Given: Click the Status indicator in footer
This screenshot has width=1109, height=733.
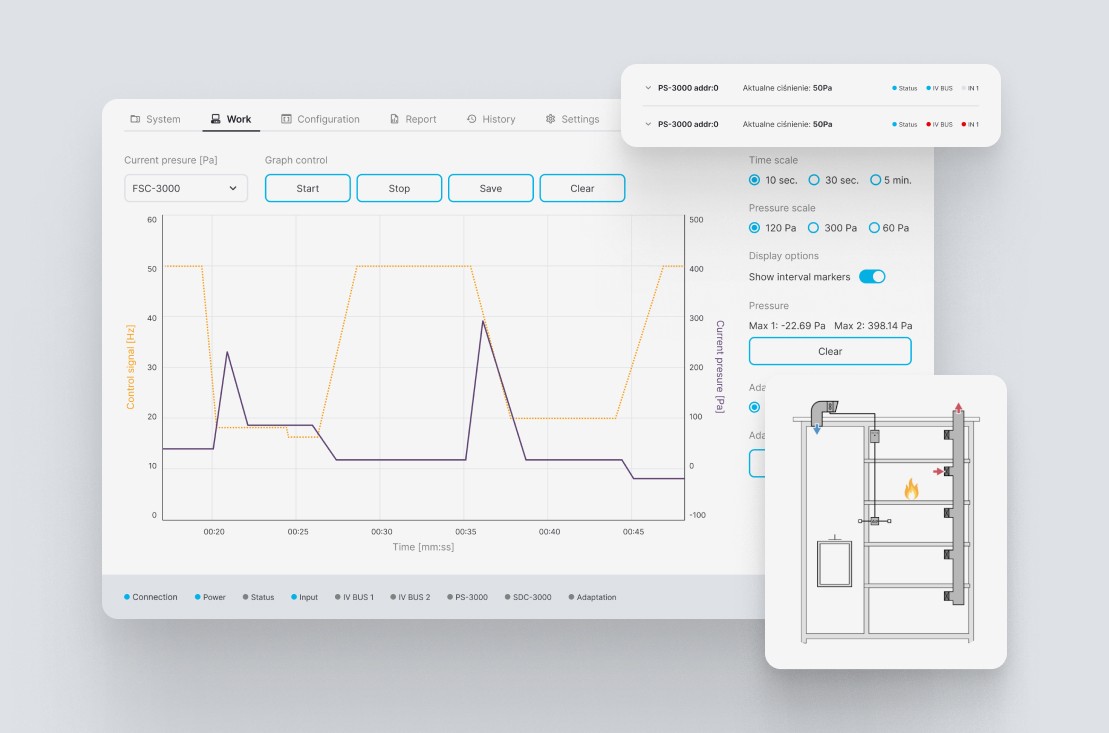Looking at the screenshot, I should (x=258, y=597).
